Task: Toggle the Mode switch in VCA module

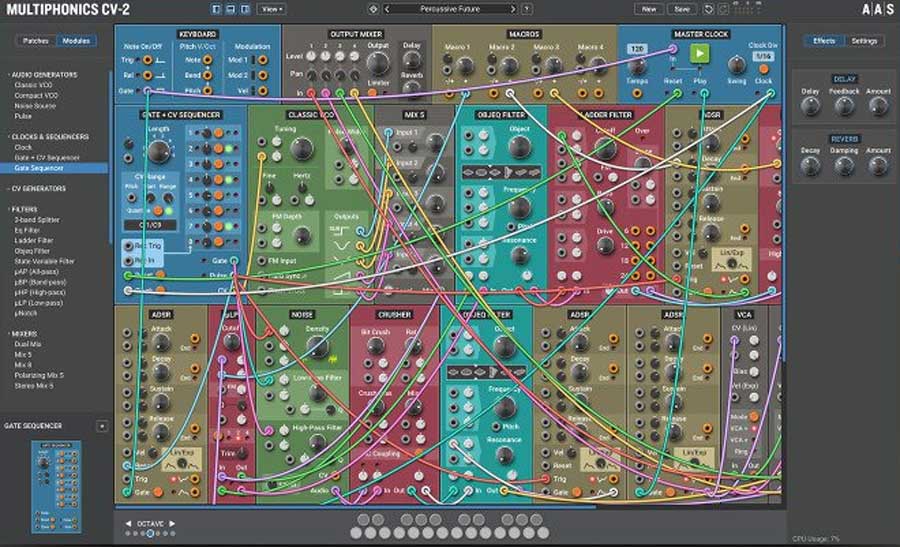Action: click(754, 417)
